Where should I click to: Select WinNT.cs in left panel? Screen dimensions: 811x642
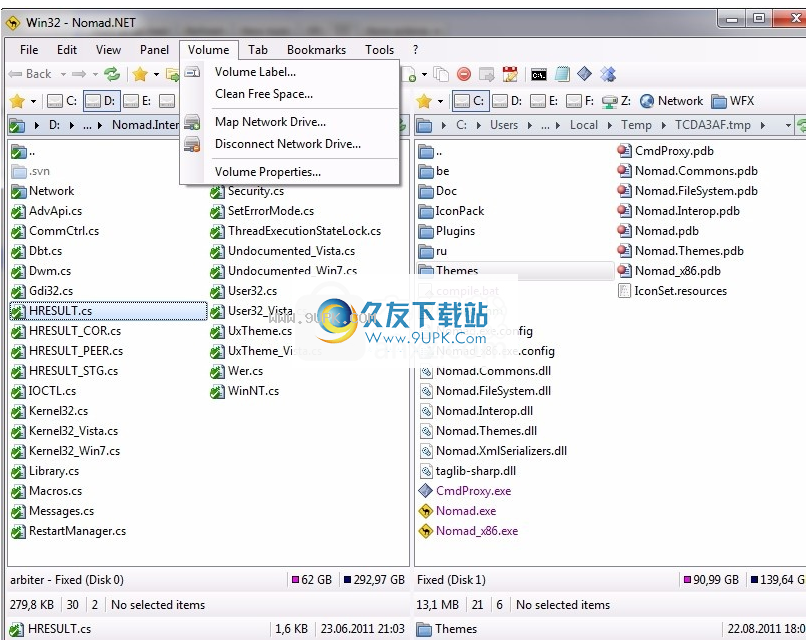click(x=245, y=391)
